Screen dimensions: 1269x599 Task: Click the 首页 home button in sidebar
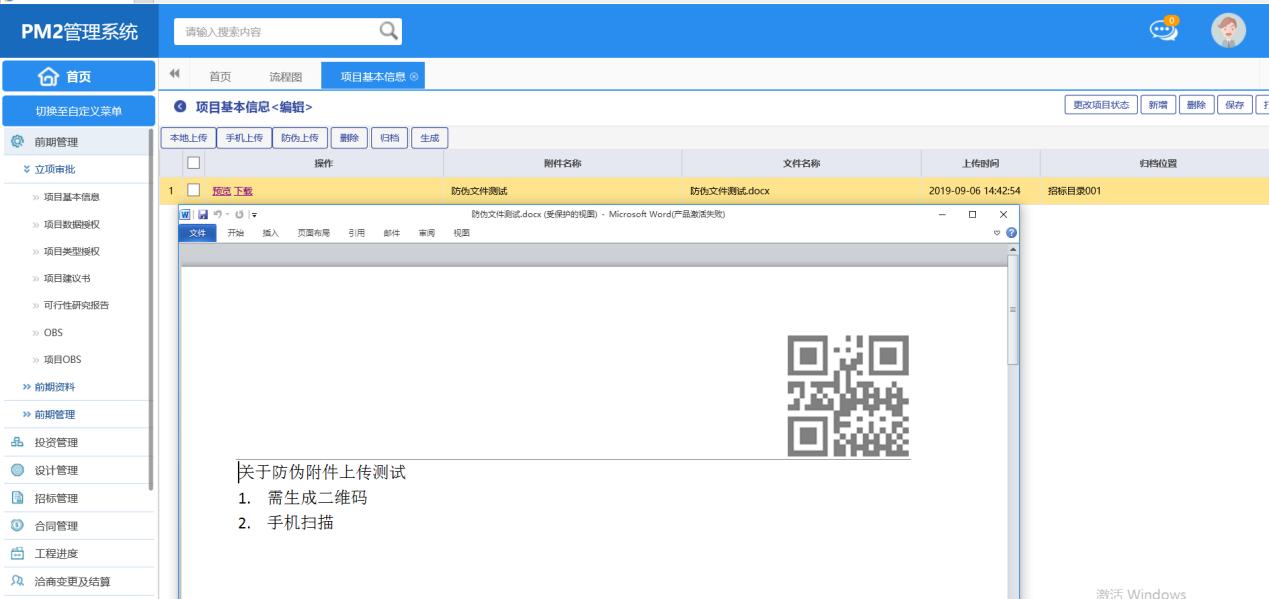[x=78, y=76]
